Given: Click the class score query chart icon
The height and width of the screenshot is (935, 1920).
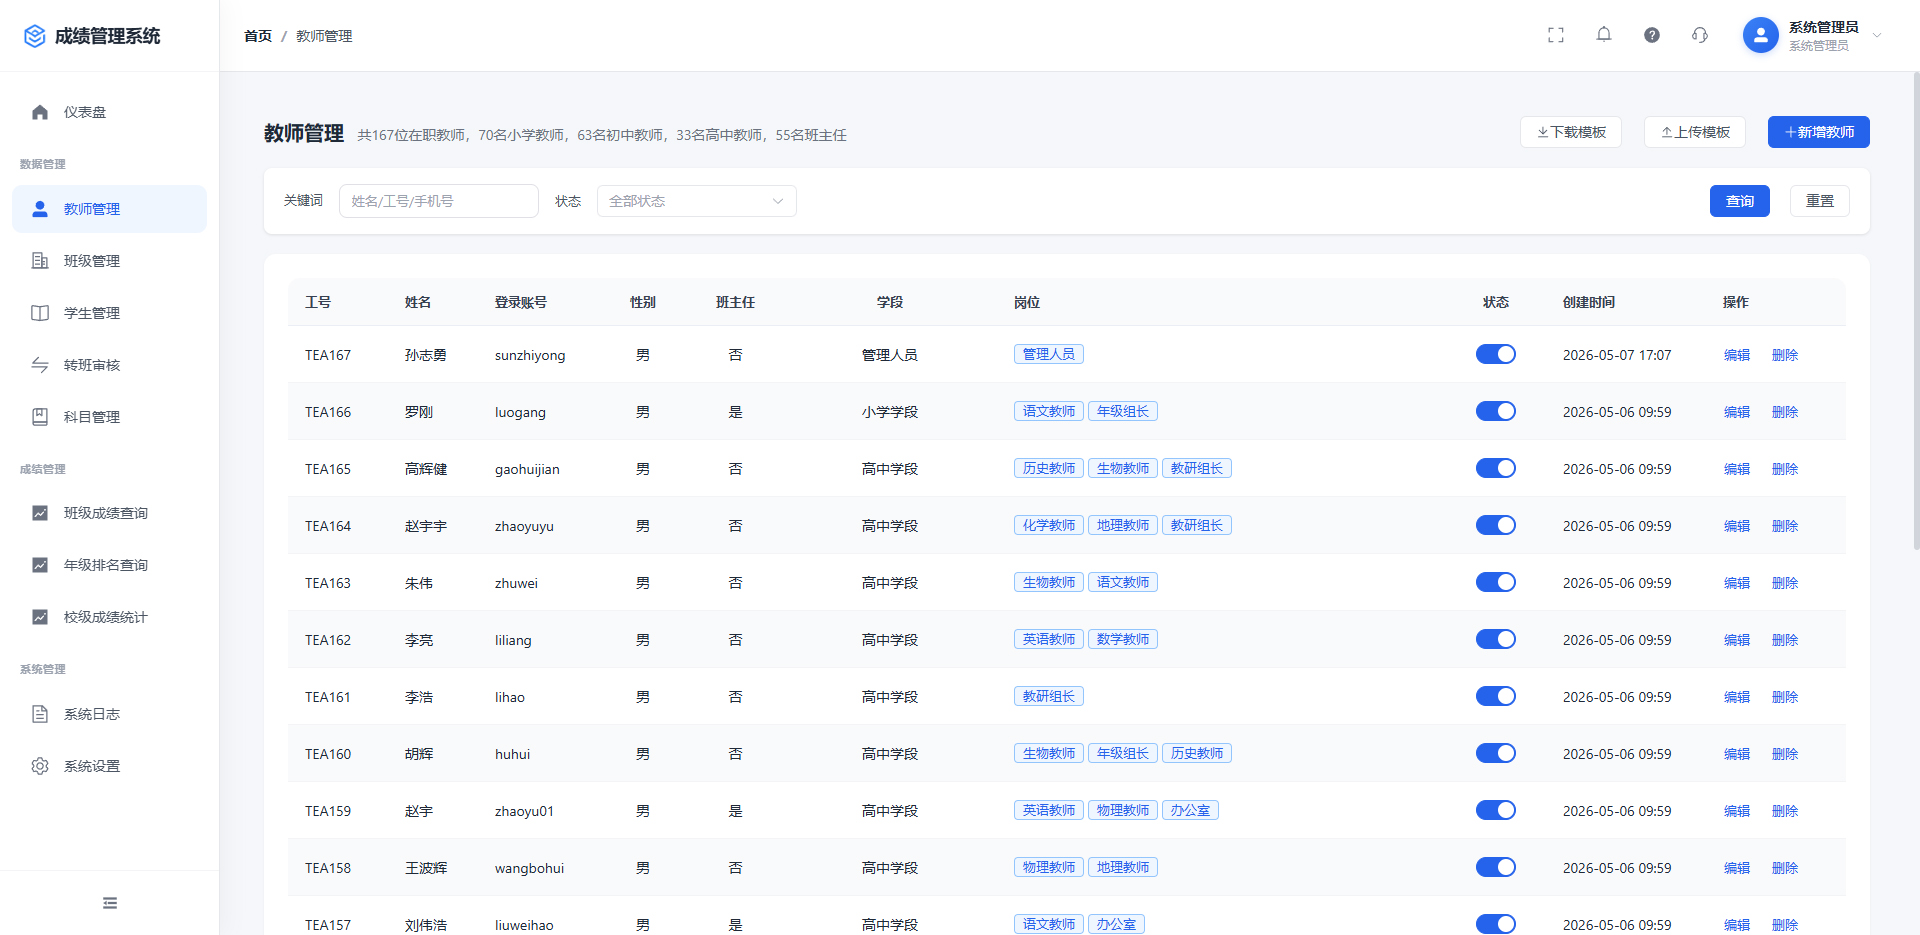Looking at the screenshot, I should click(x=40, y=513).
